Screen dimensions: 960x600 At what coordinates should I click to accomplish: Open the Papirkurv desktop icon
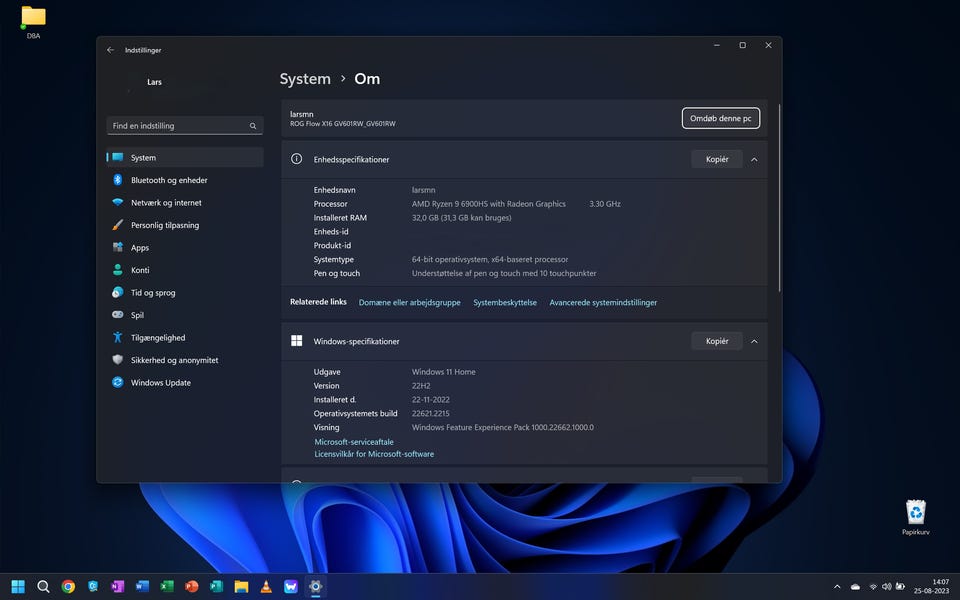[x=915, y=513]
